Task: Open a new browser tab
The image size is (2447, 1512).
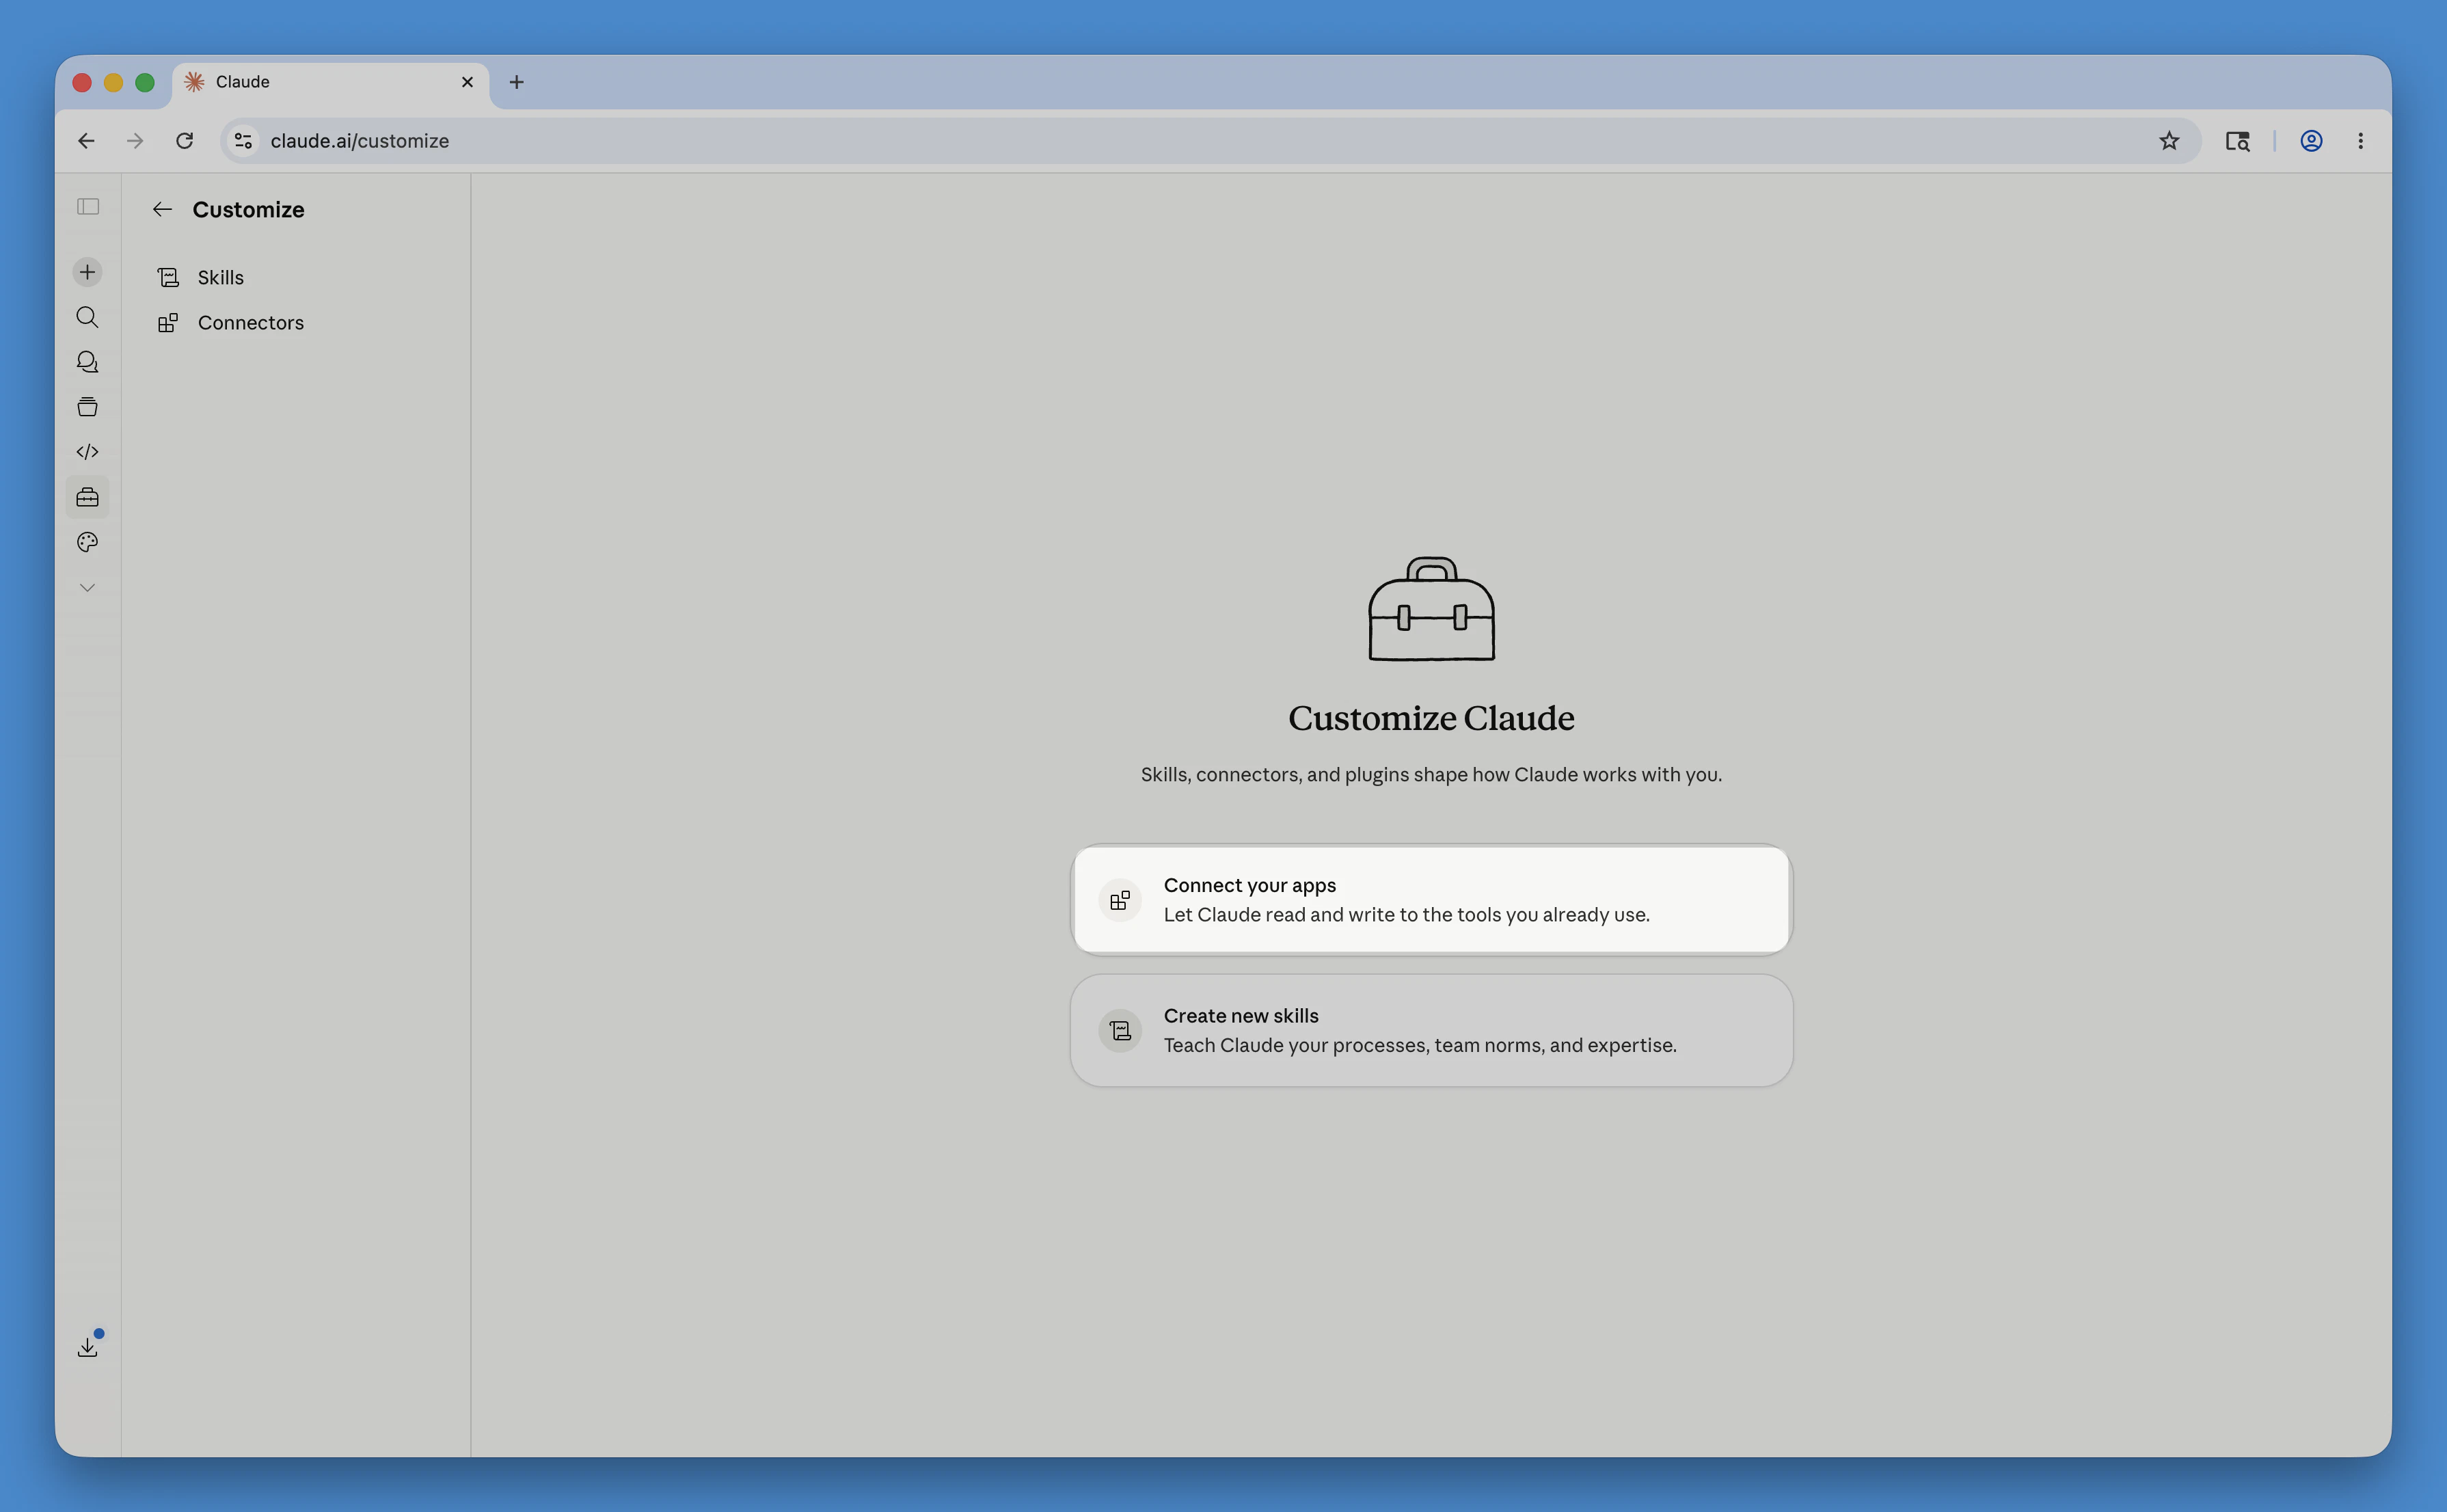Action: tap(516, 82)
